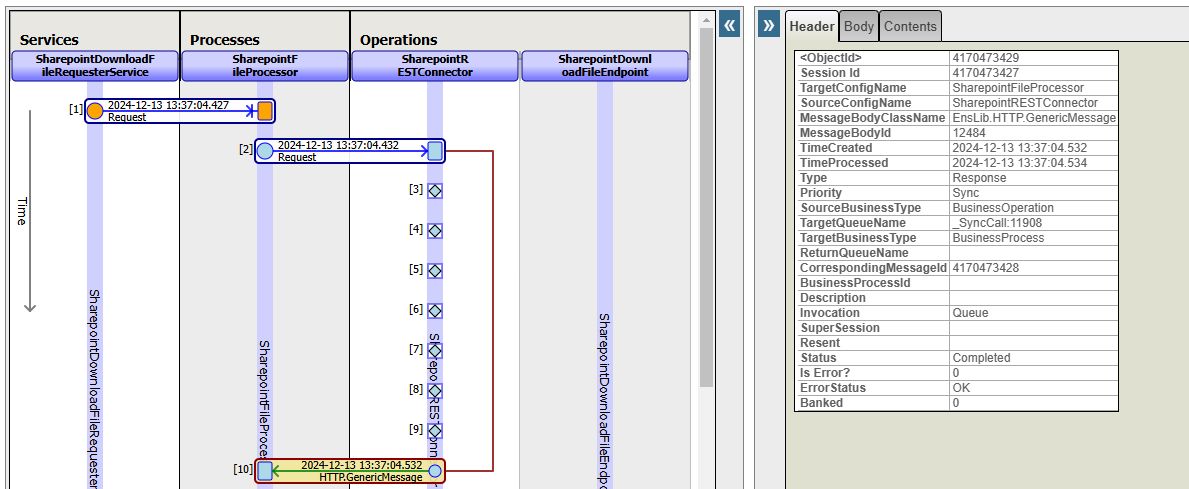Click the orange circle at message 1 start

click(x=95, y=111)
